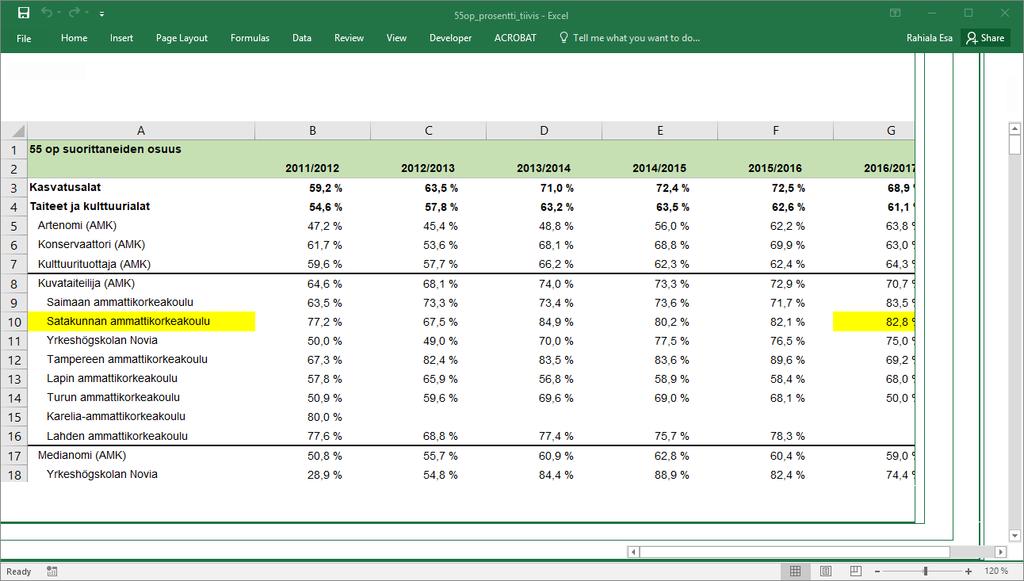This screenshot has height=581, width=1024.
Task: Click the Artenomi (AMK) cell
Action: (x=141, y=226)
